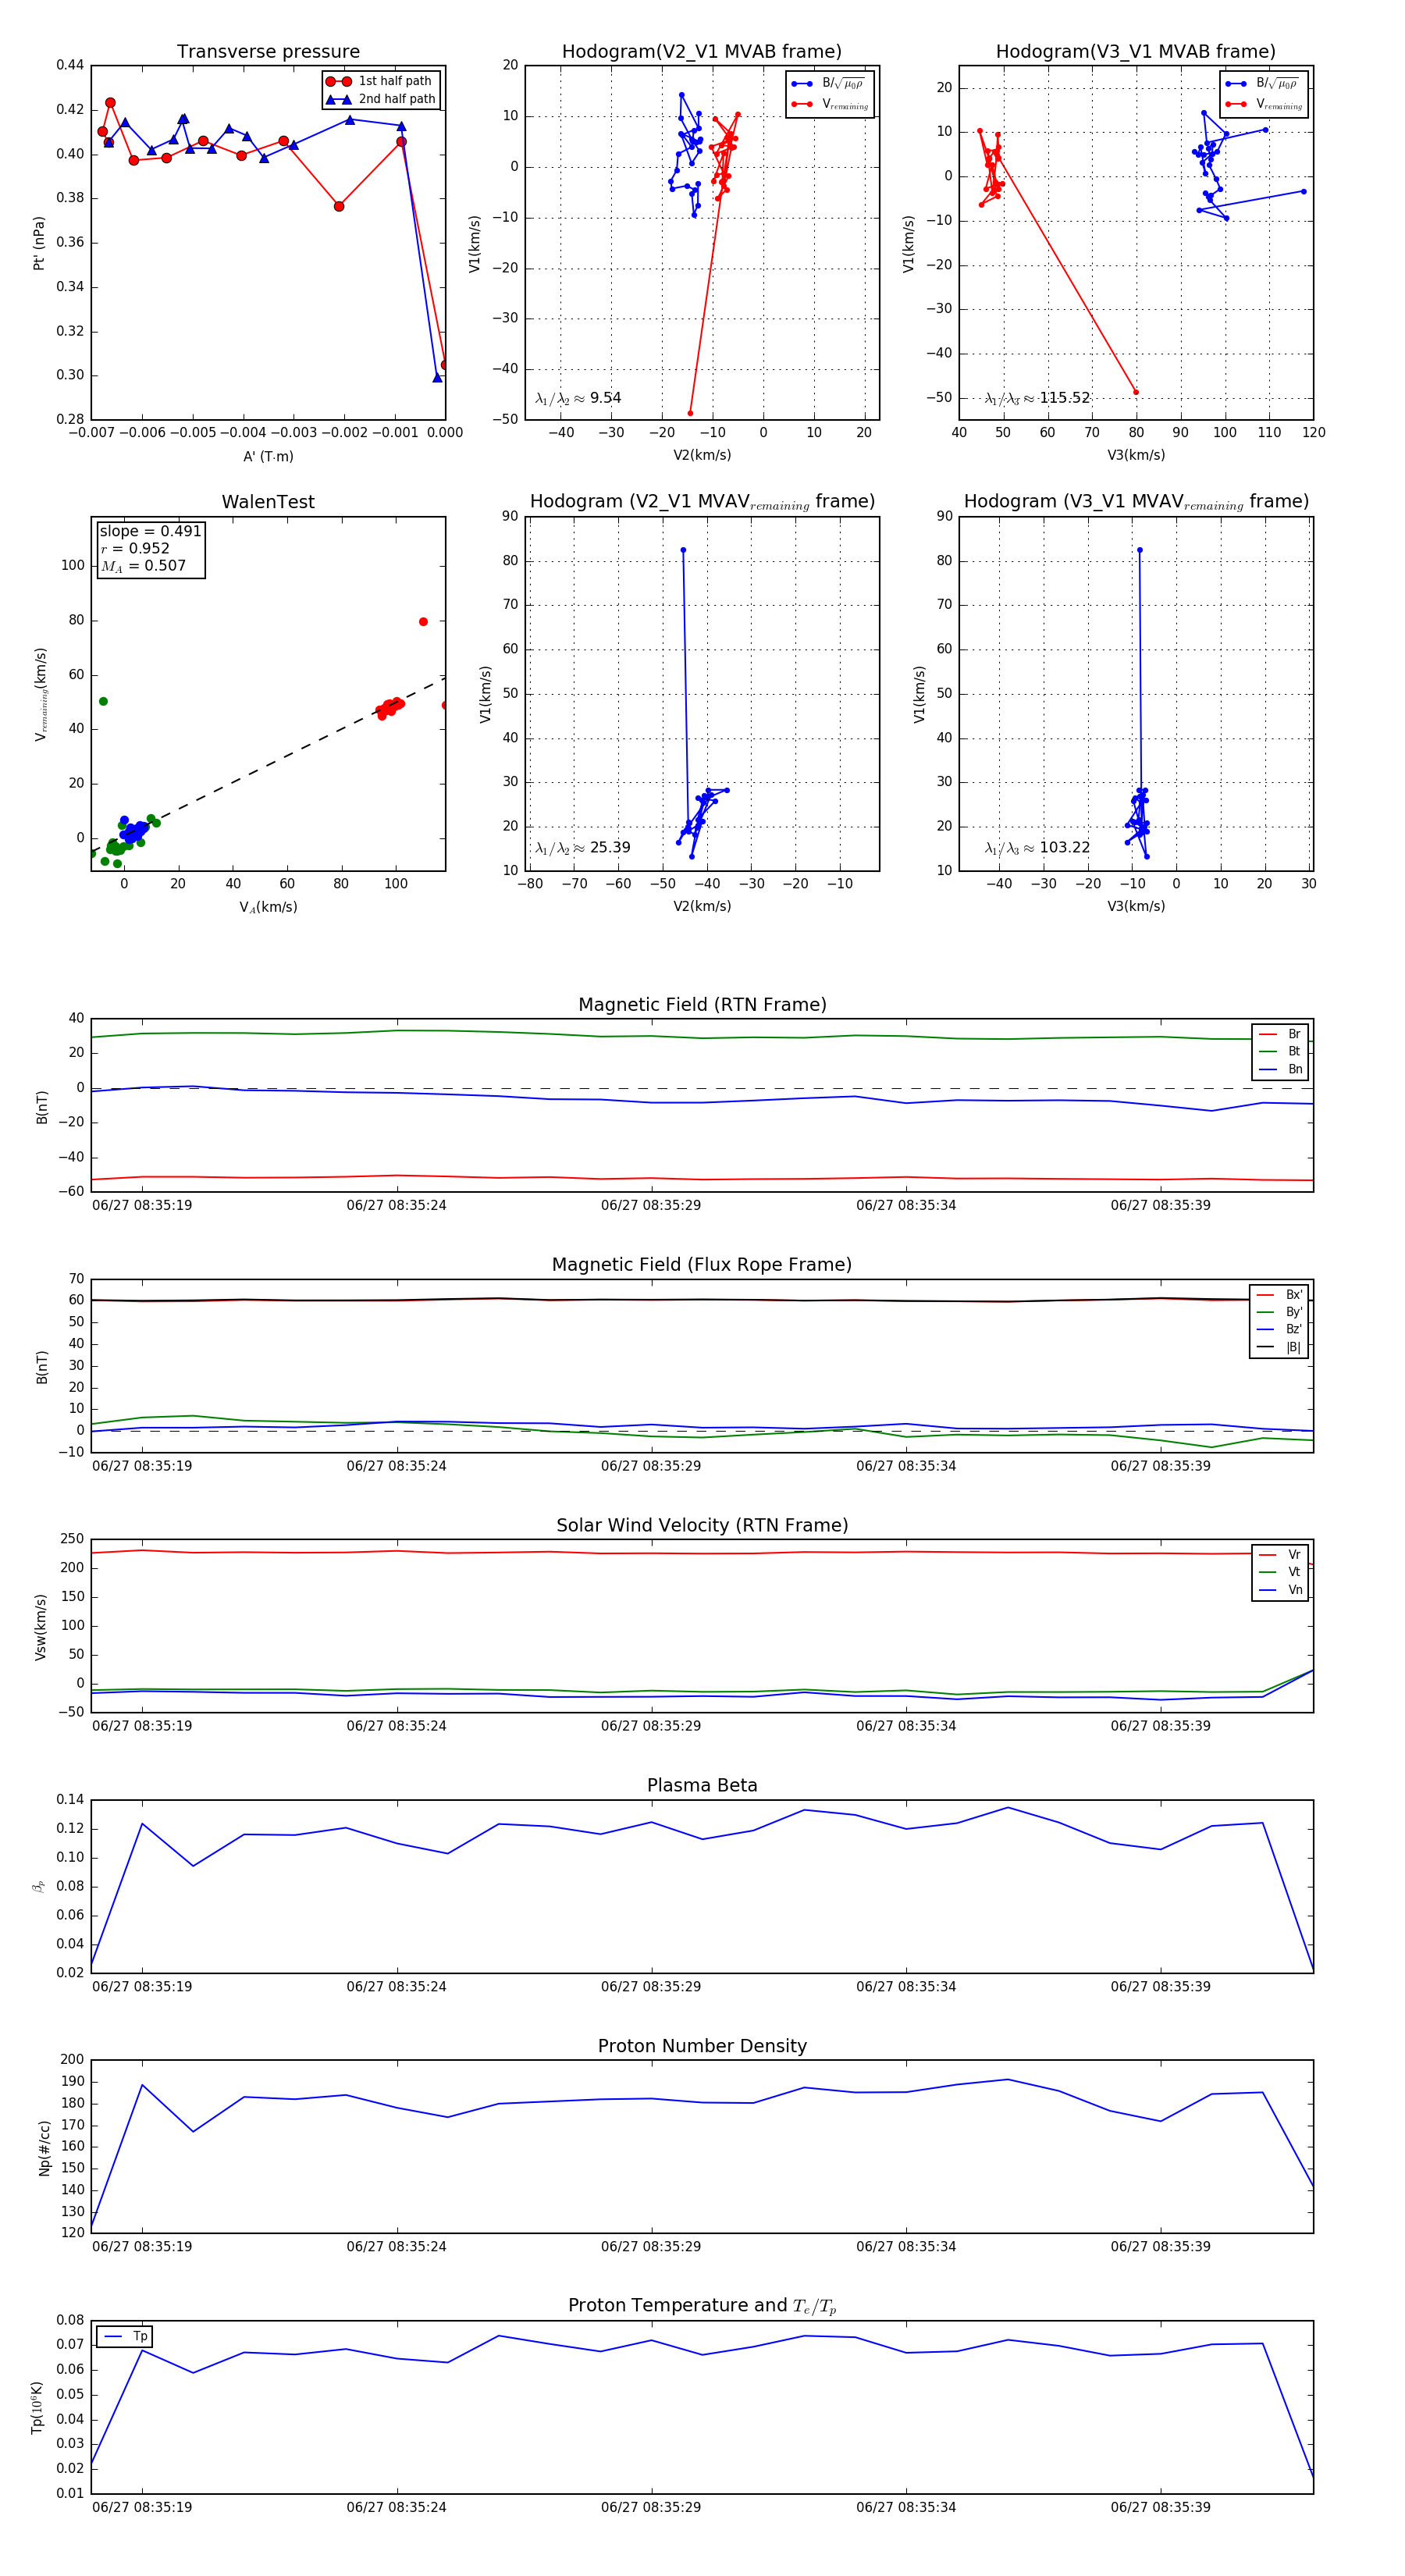Click the λ1/λ2 ≈ 9.54 annotation

pyautogui.click(x=578, y=398)
